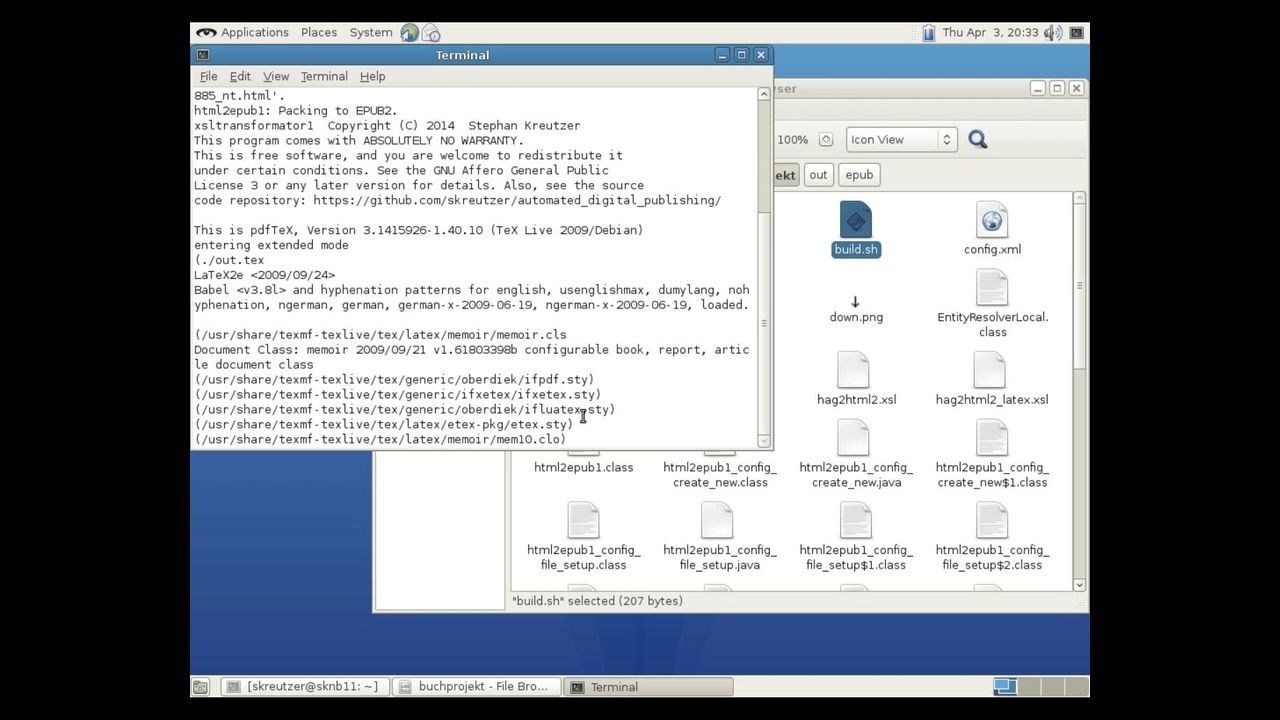Click the 'out' path bar button
Image resolution: width=1280 pixels, height=720 pixels.
pyautogui.click(x=818, y=175)
